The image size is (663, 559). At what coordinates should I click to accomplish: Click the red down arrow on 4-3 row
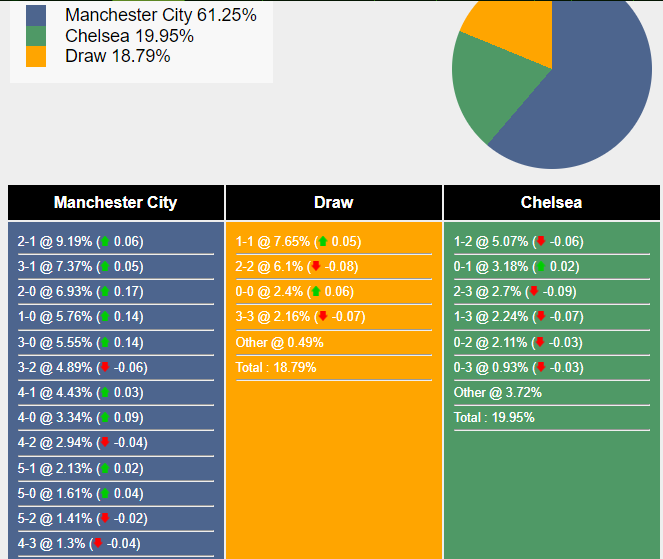pos(98,543)
